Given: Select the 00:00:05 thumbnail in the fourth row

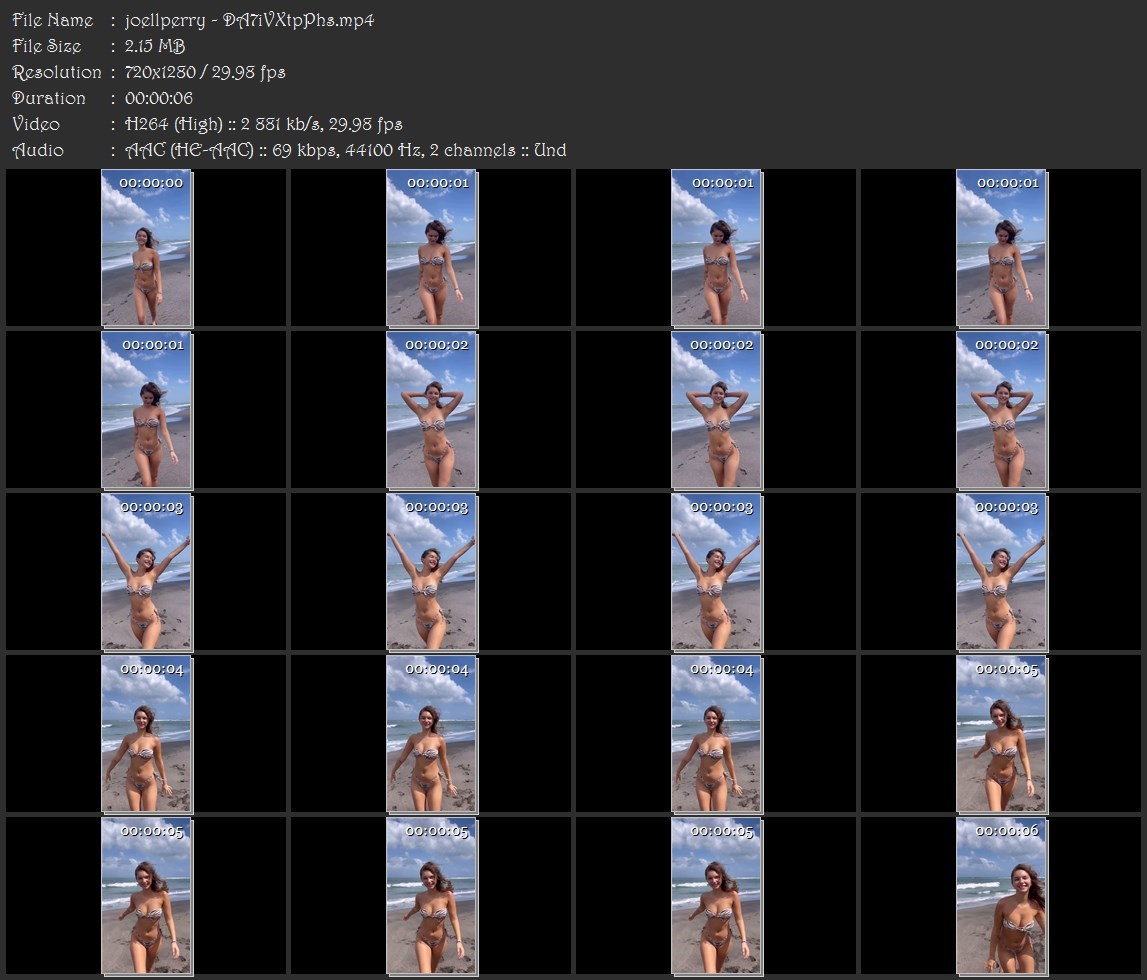Looking at the screenshot, I should [1002, 734].
